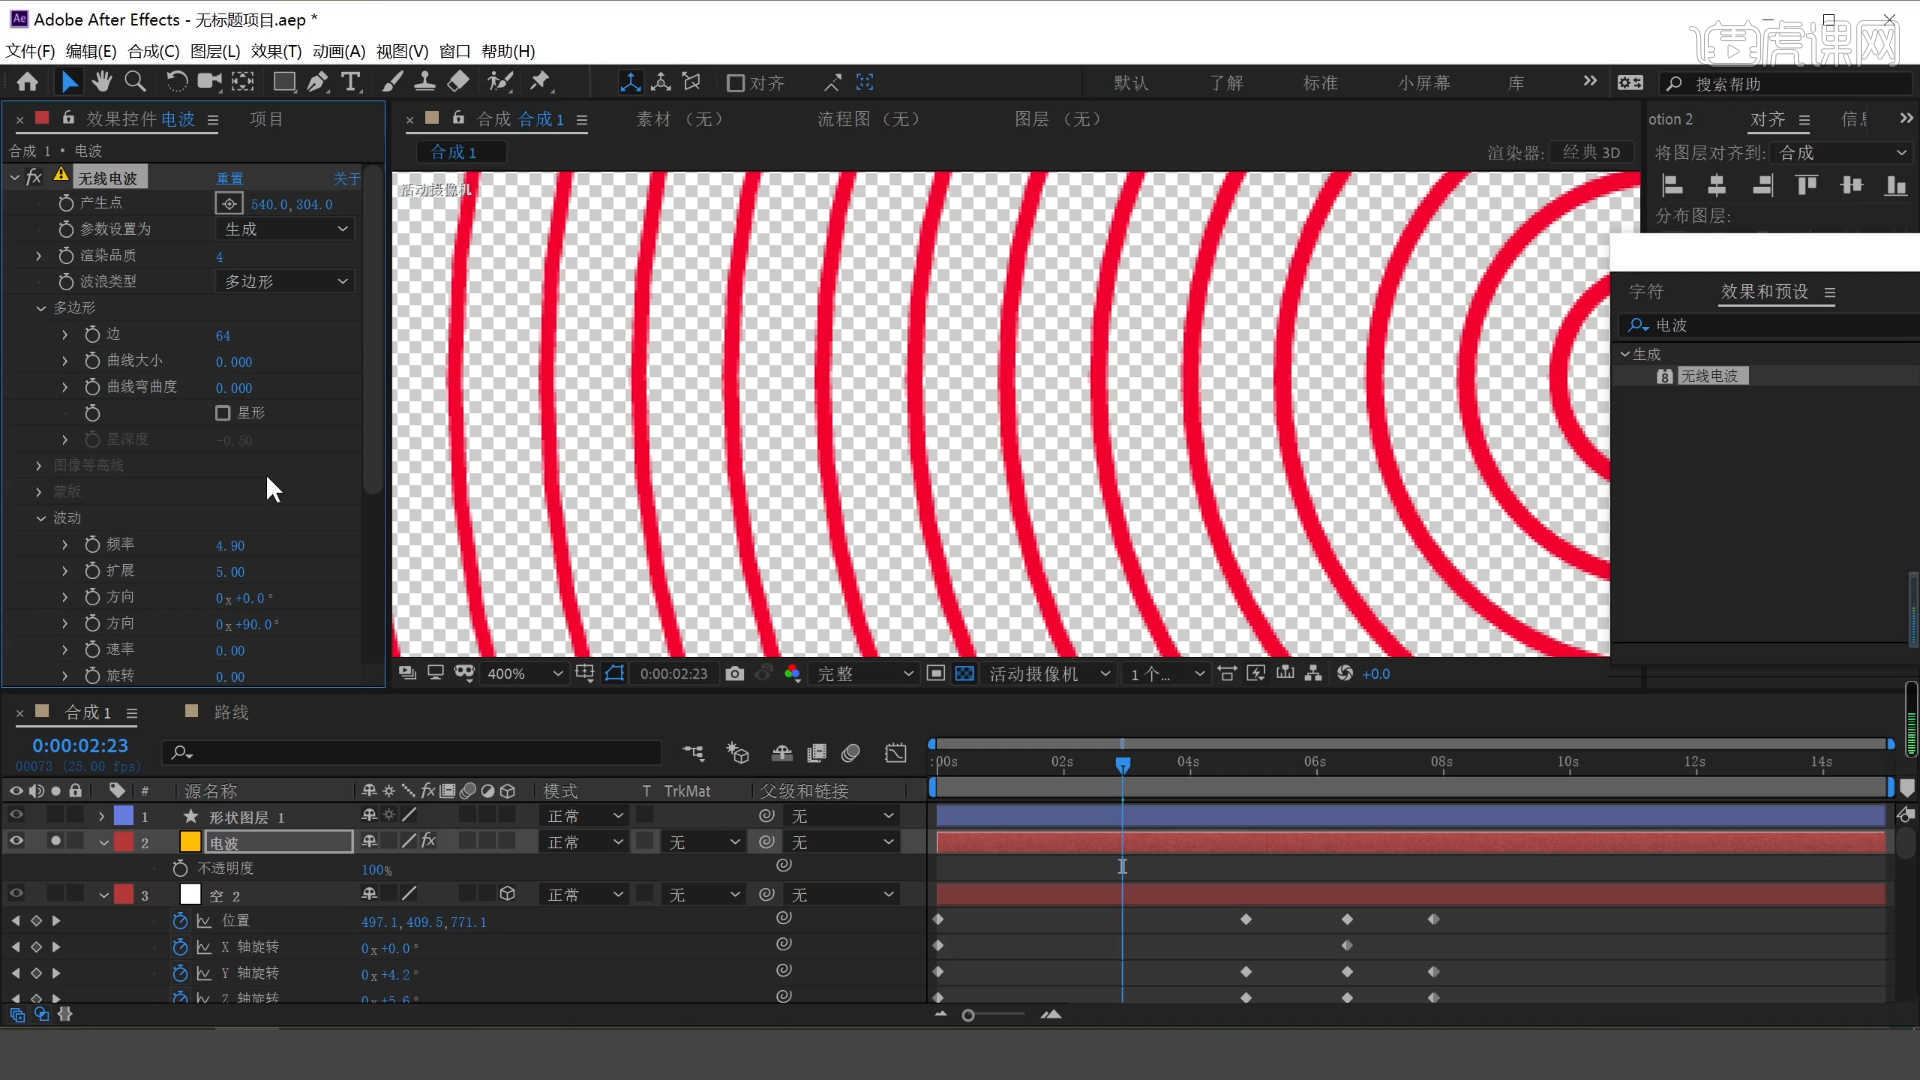Toggle stopwatch for 位置 property in timeline
Image resolution: width=1920 pixels, height=1080 pixels.
pos(180,921)
